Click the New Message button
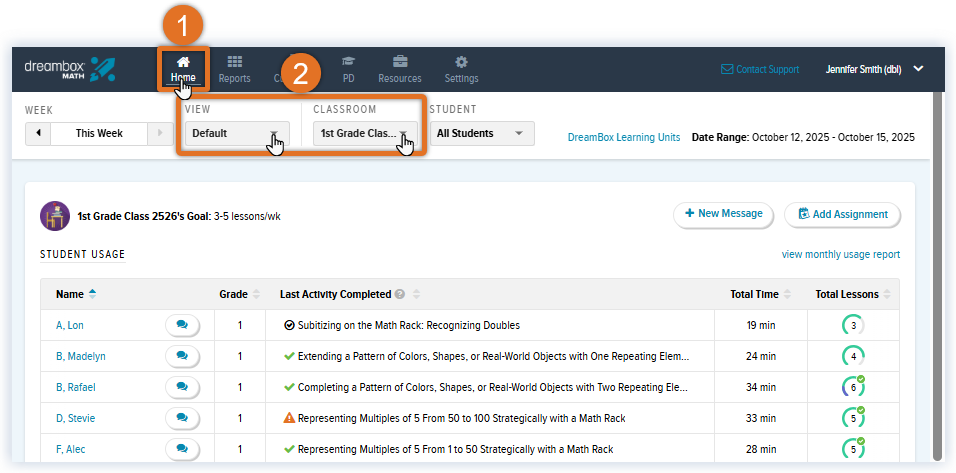956x473 pixels. [x=723, y=213]
